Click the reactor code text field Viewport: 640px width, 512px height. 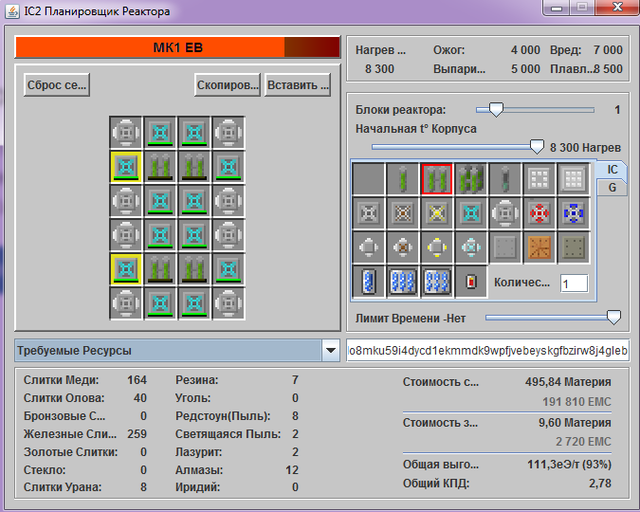[x=487, y=350]
